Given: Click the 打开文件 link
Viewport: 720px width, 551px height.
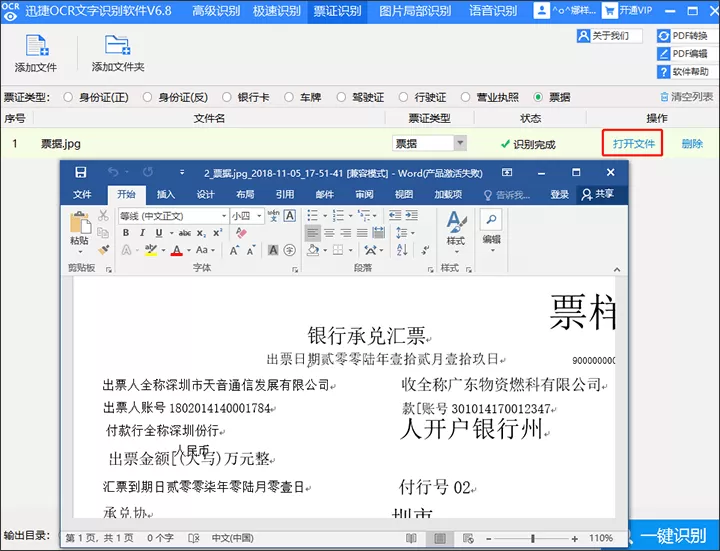Looking at the screenshot, I should point(633,143).
